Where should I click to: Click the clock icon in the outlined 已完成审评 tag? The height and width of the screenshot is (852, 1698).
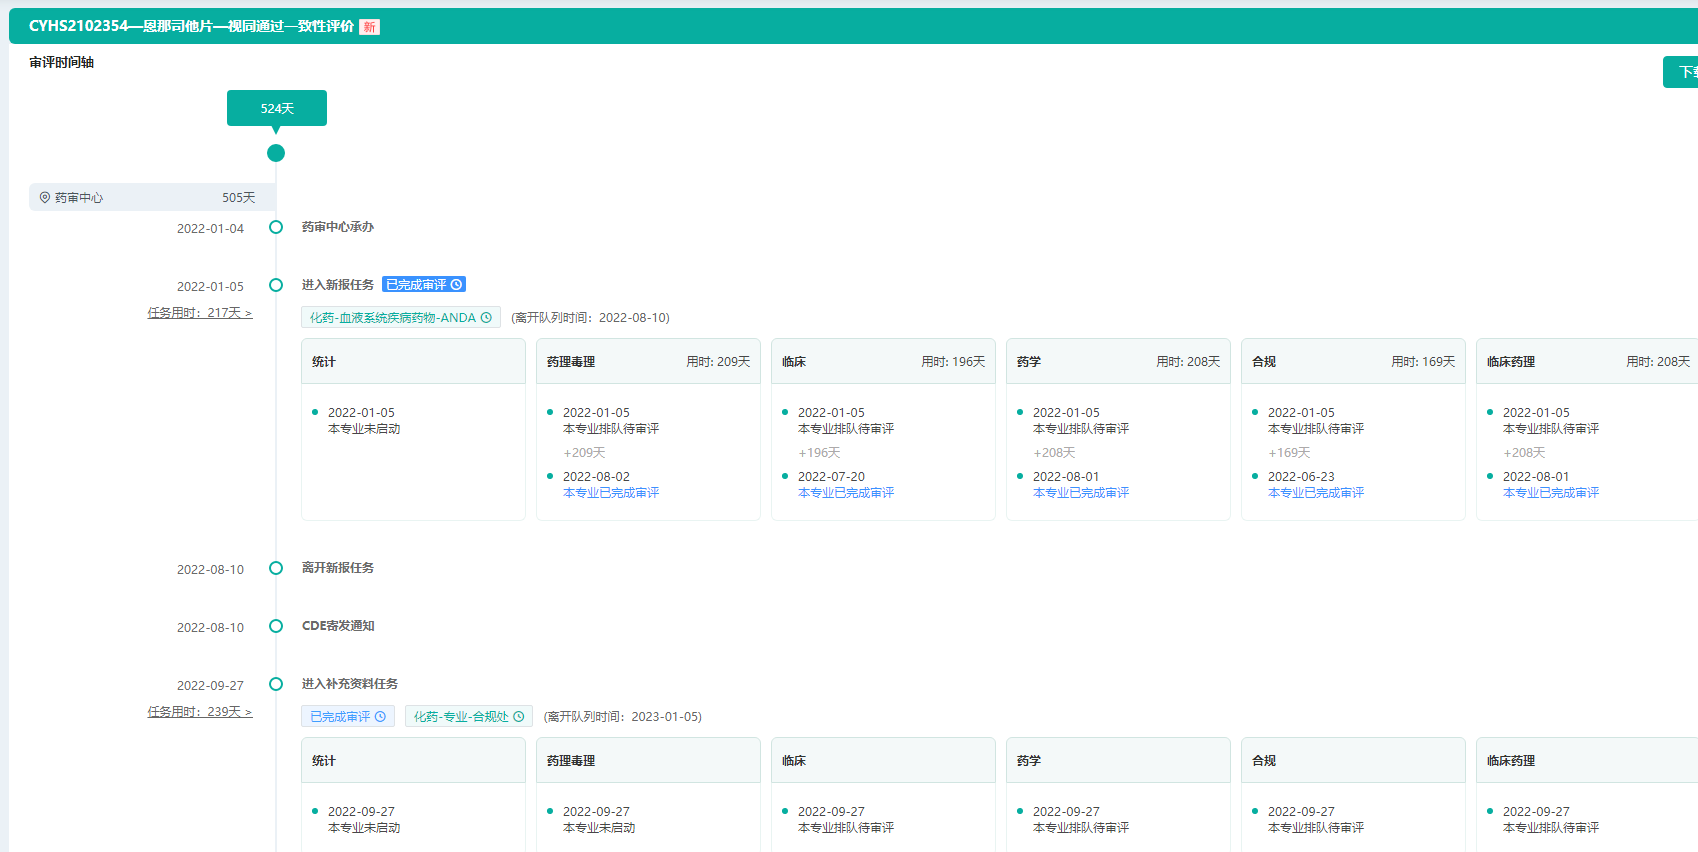point(381,717)
